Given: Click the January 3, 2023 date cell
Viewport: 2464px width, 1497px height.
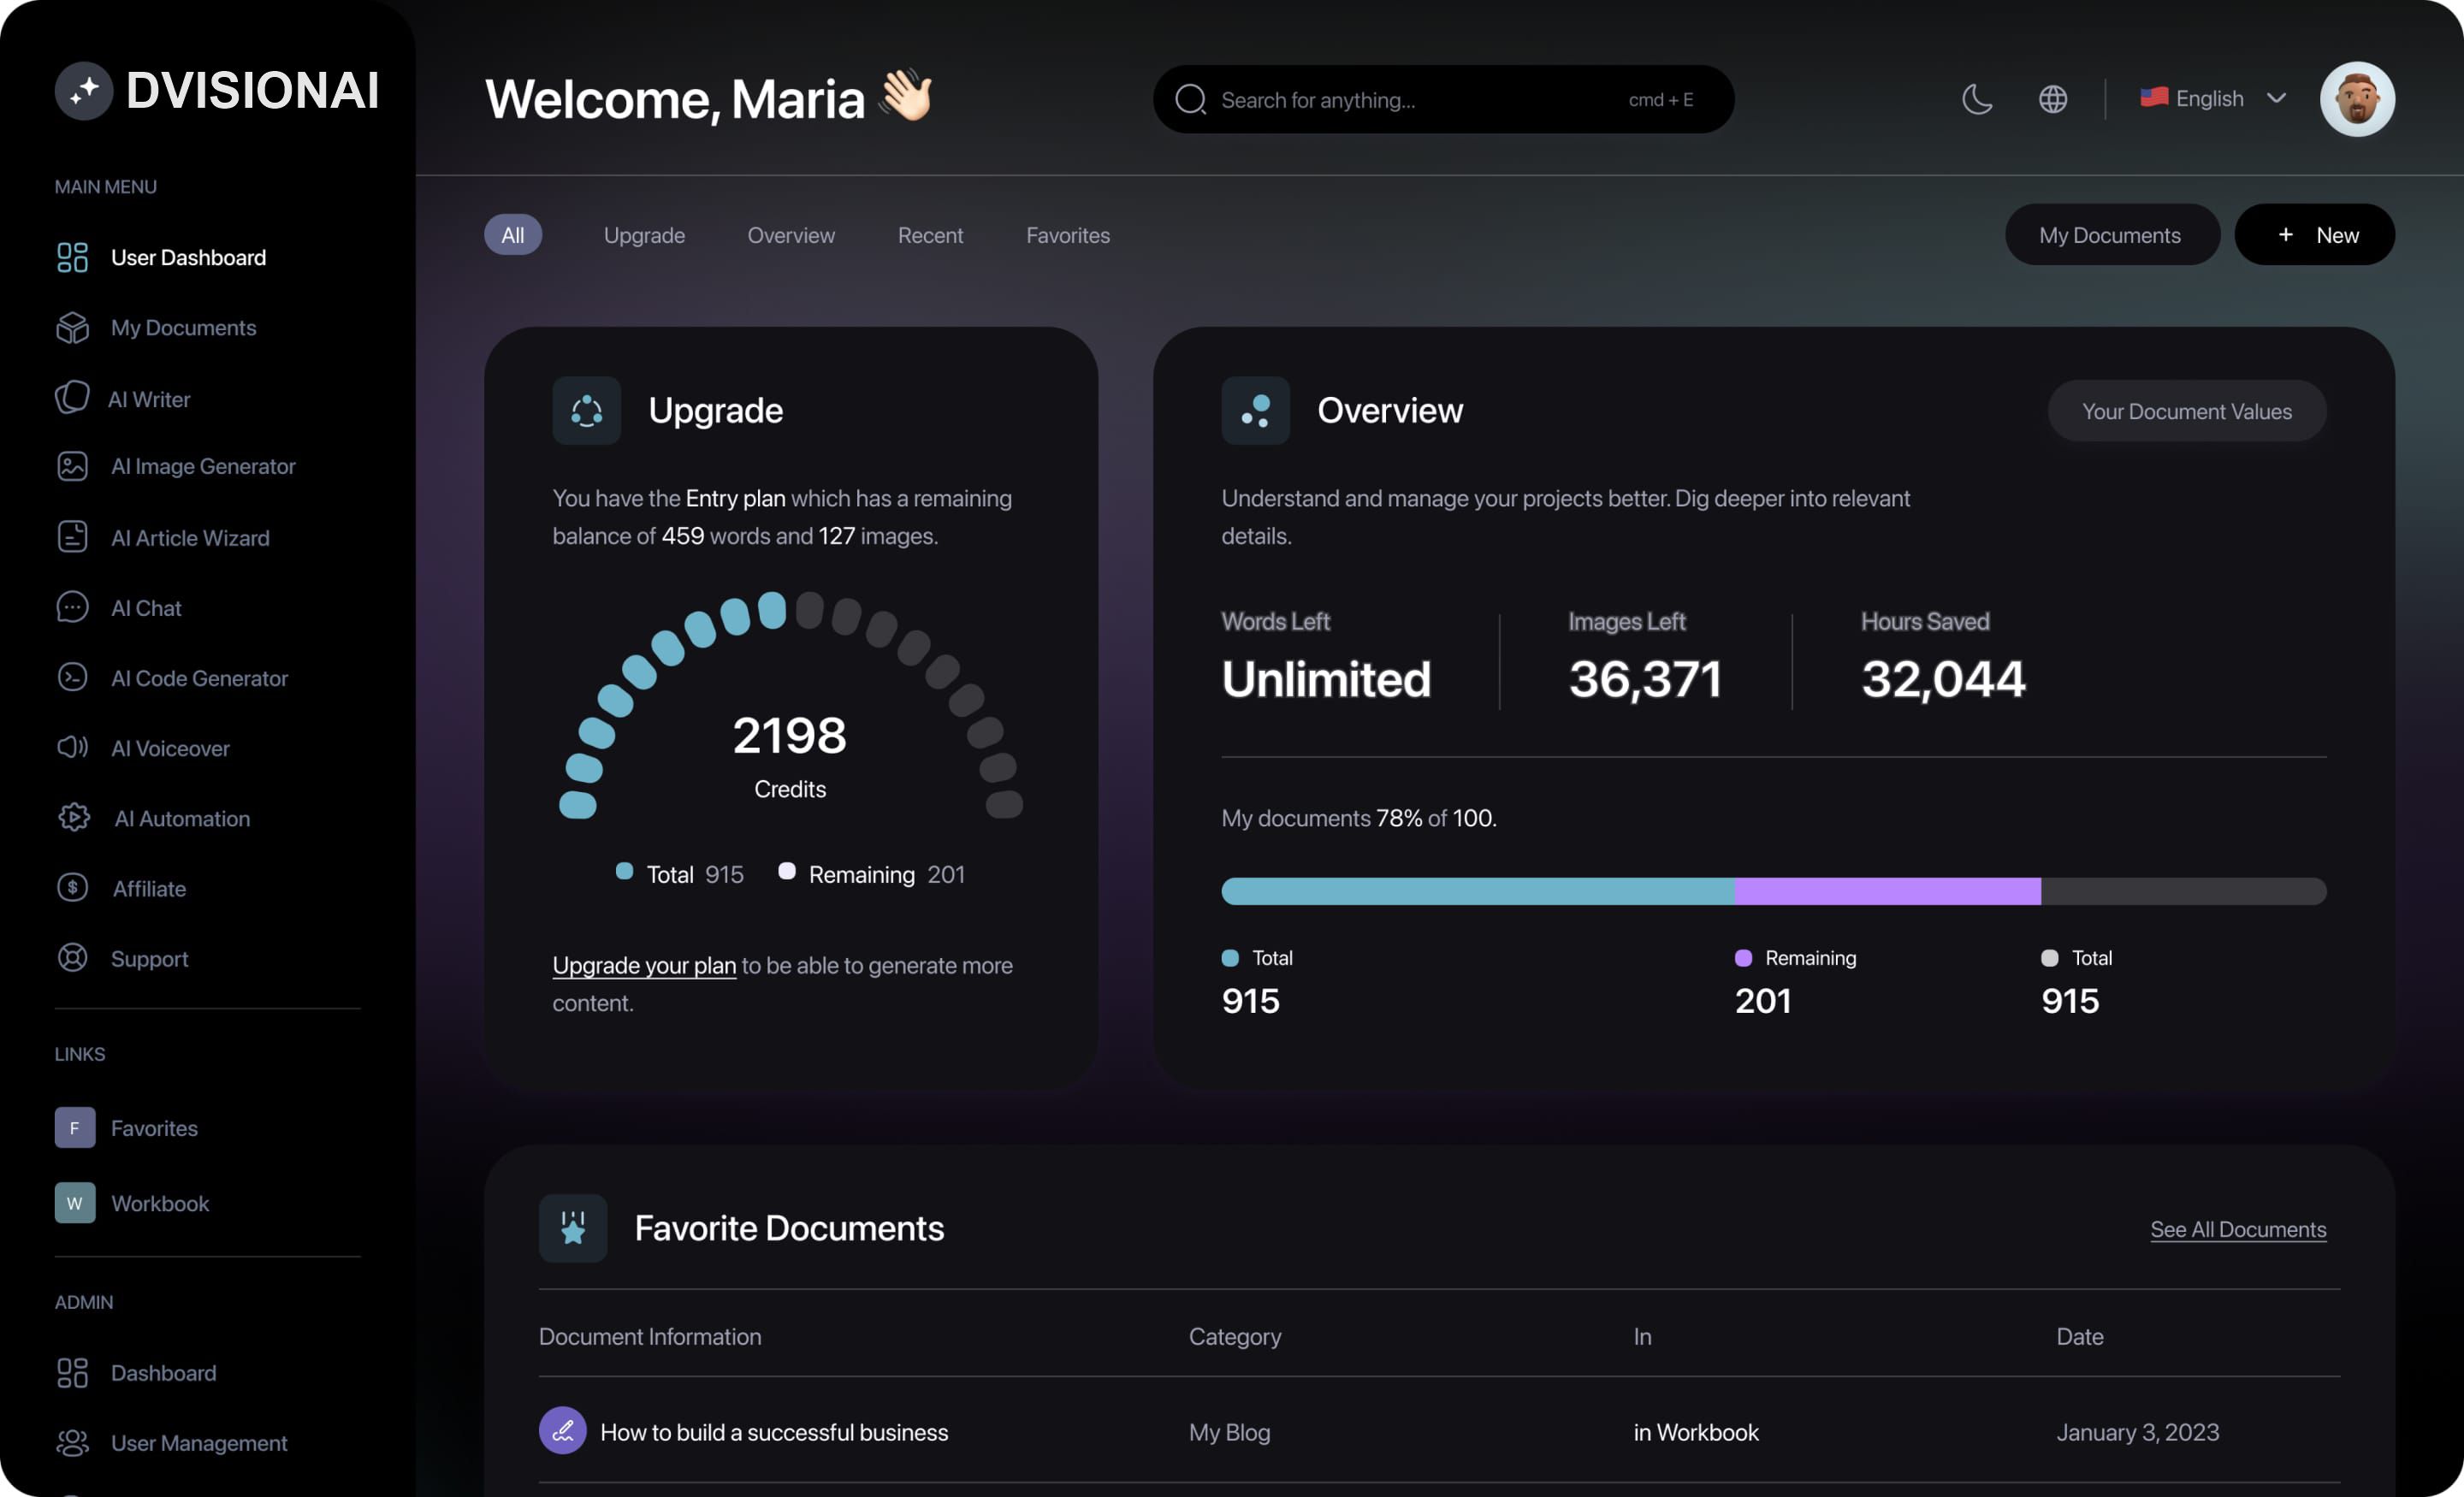Looking at the screenshot, I should click(2138, 1432).
